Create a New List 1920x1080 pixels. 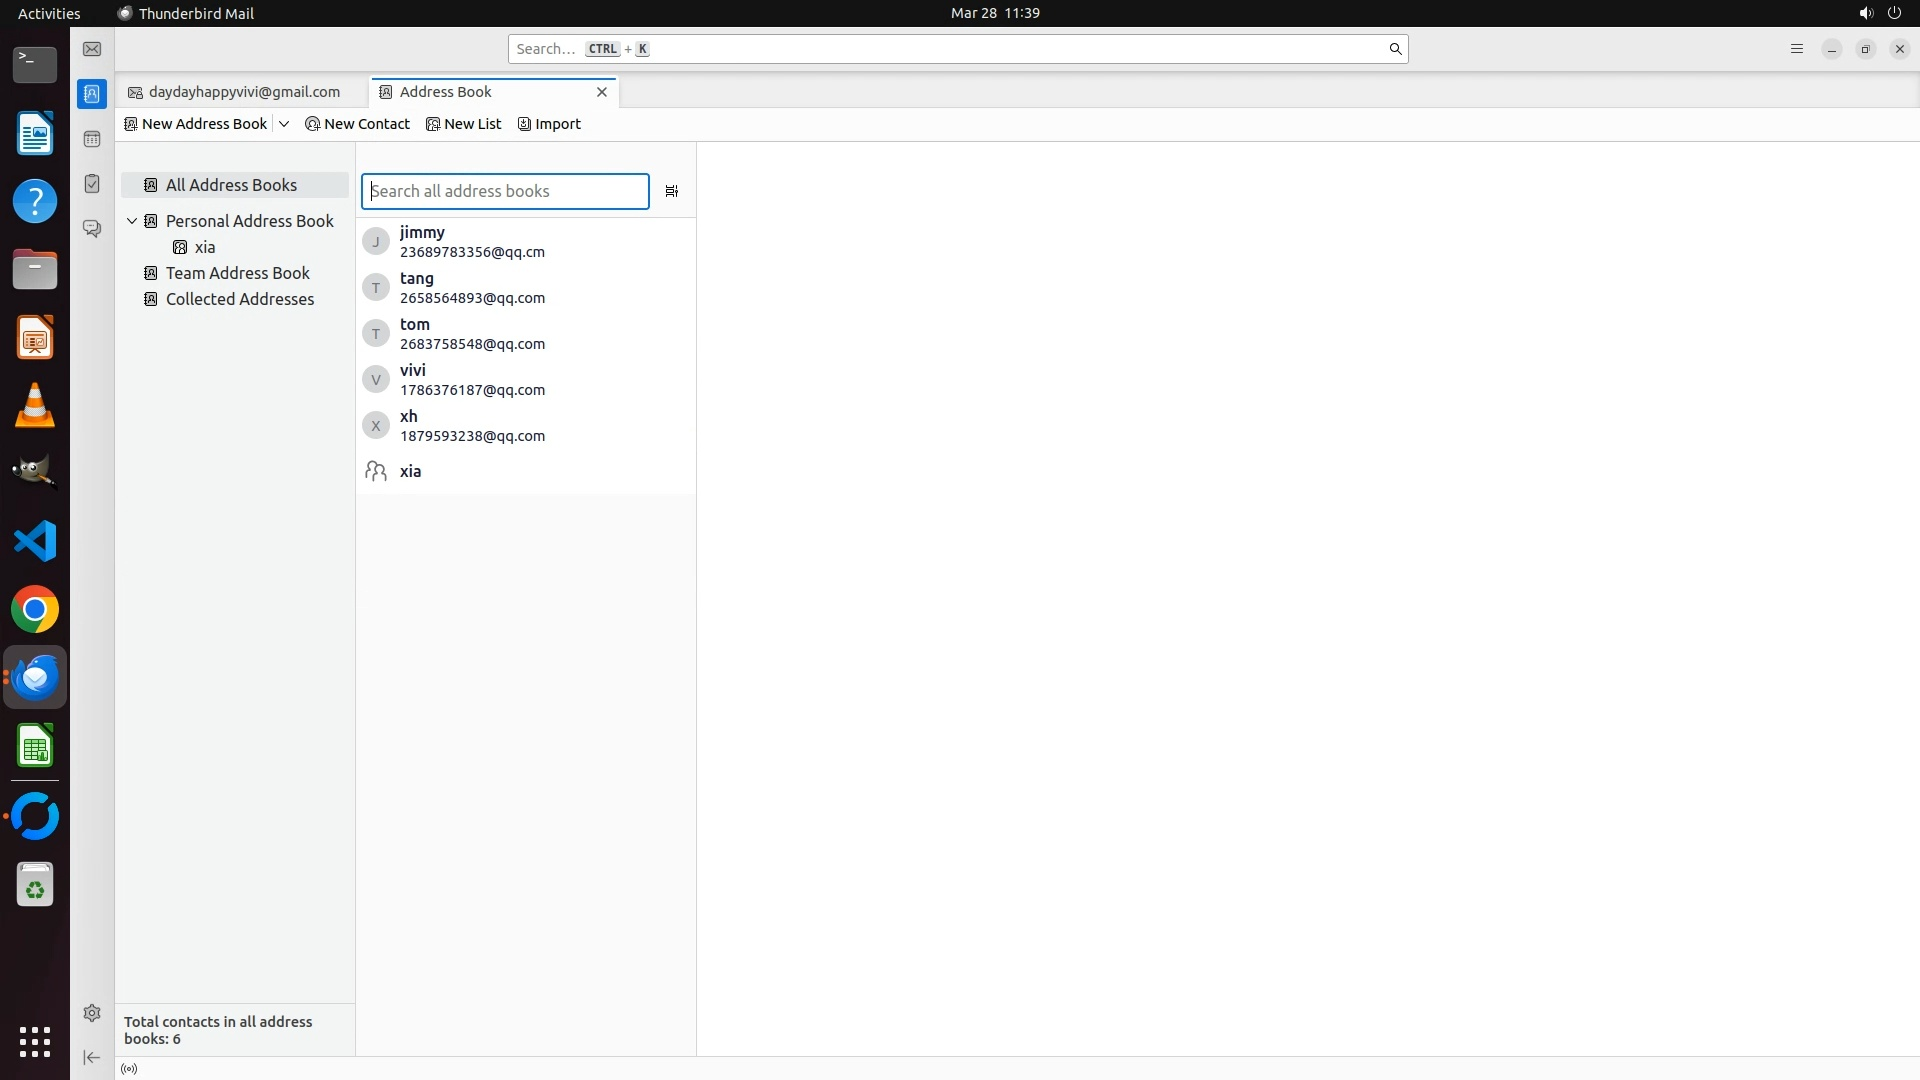tap(463, 124)
